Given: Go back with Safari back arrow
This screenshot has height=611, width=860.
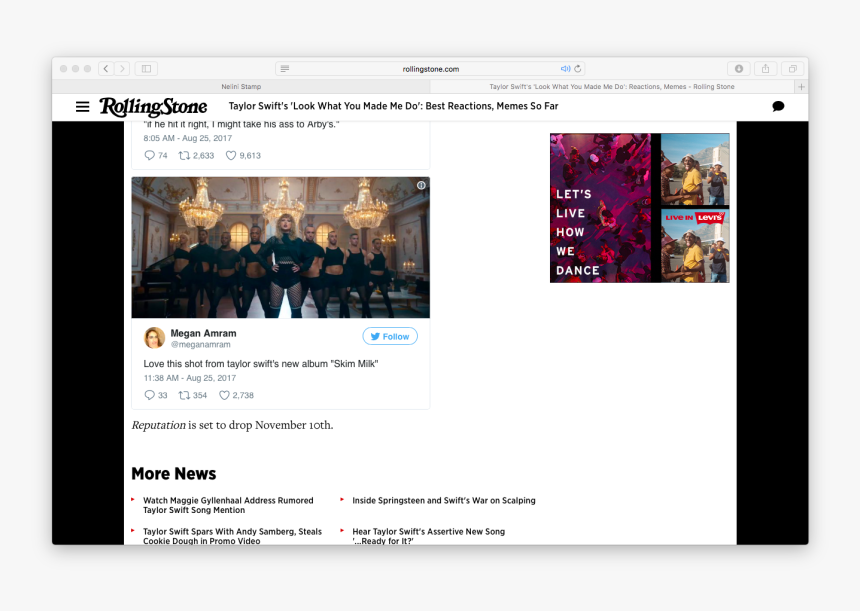Looking at the screenshot, I should [x=106, y=69].
